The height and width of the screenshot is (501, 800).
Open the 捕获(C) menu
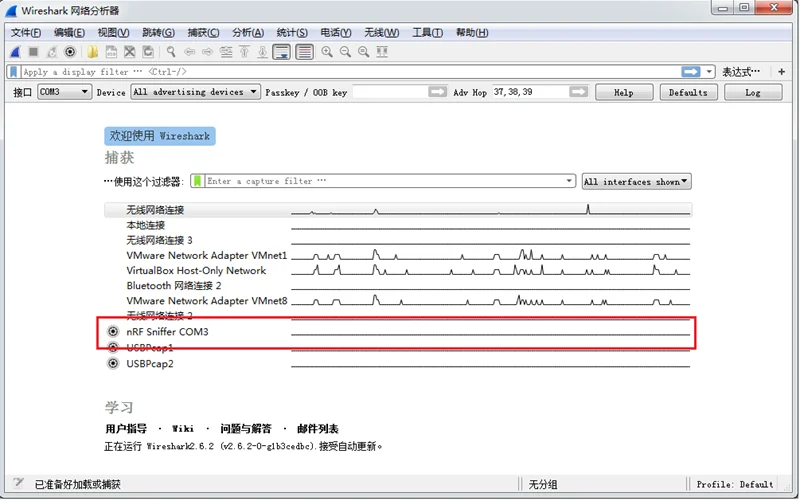tap(203, 33)
